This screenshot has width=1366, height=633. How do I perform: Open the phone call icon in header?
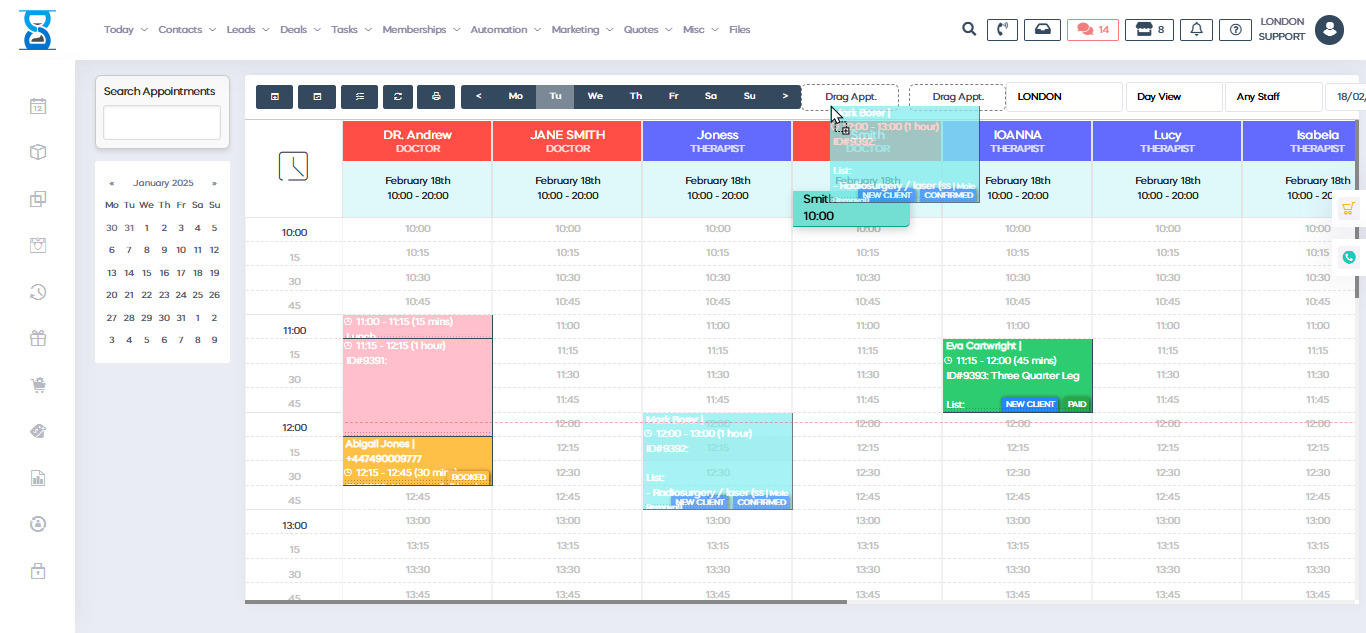pos(1002,30)
